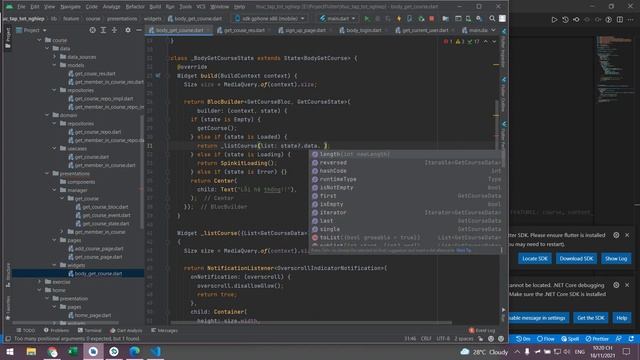Open more actions ellipsis in VS Code
The image size is (640, 360).
click(631, 20)
